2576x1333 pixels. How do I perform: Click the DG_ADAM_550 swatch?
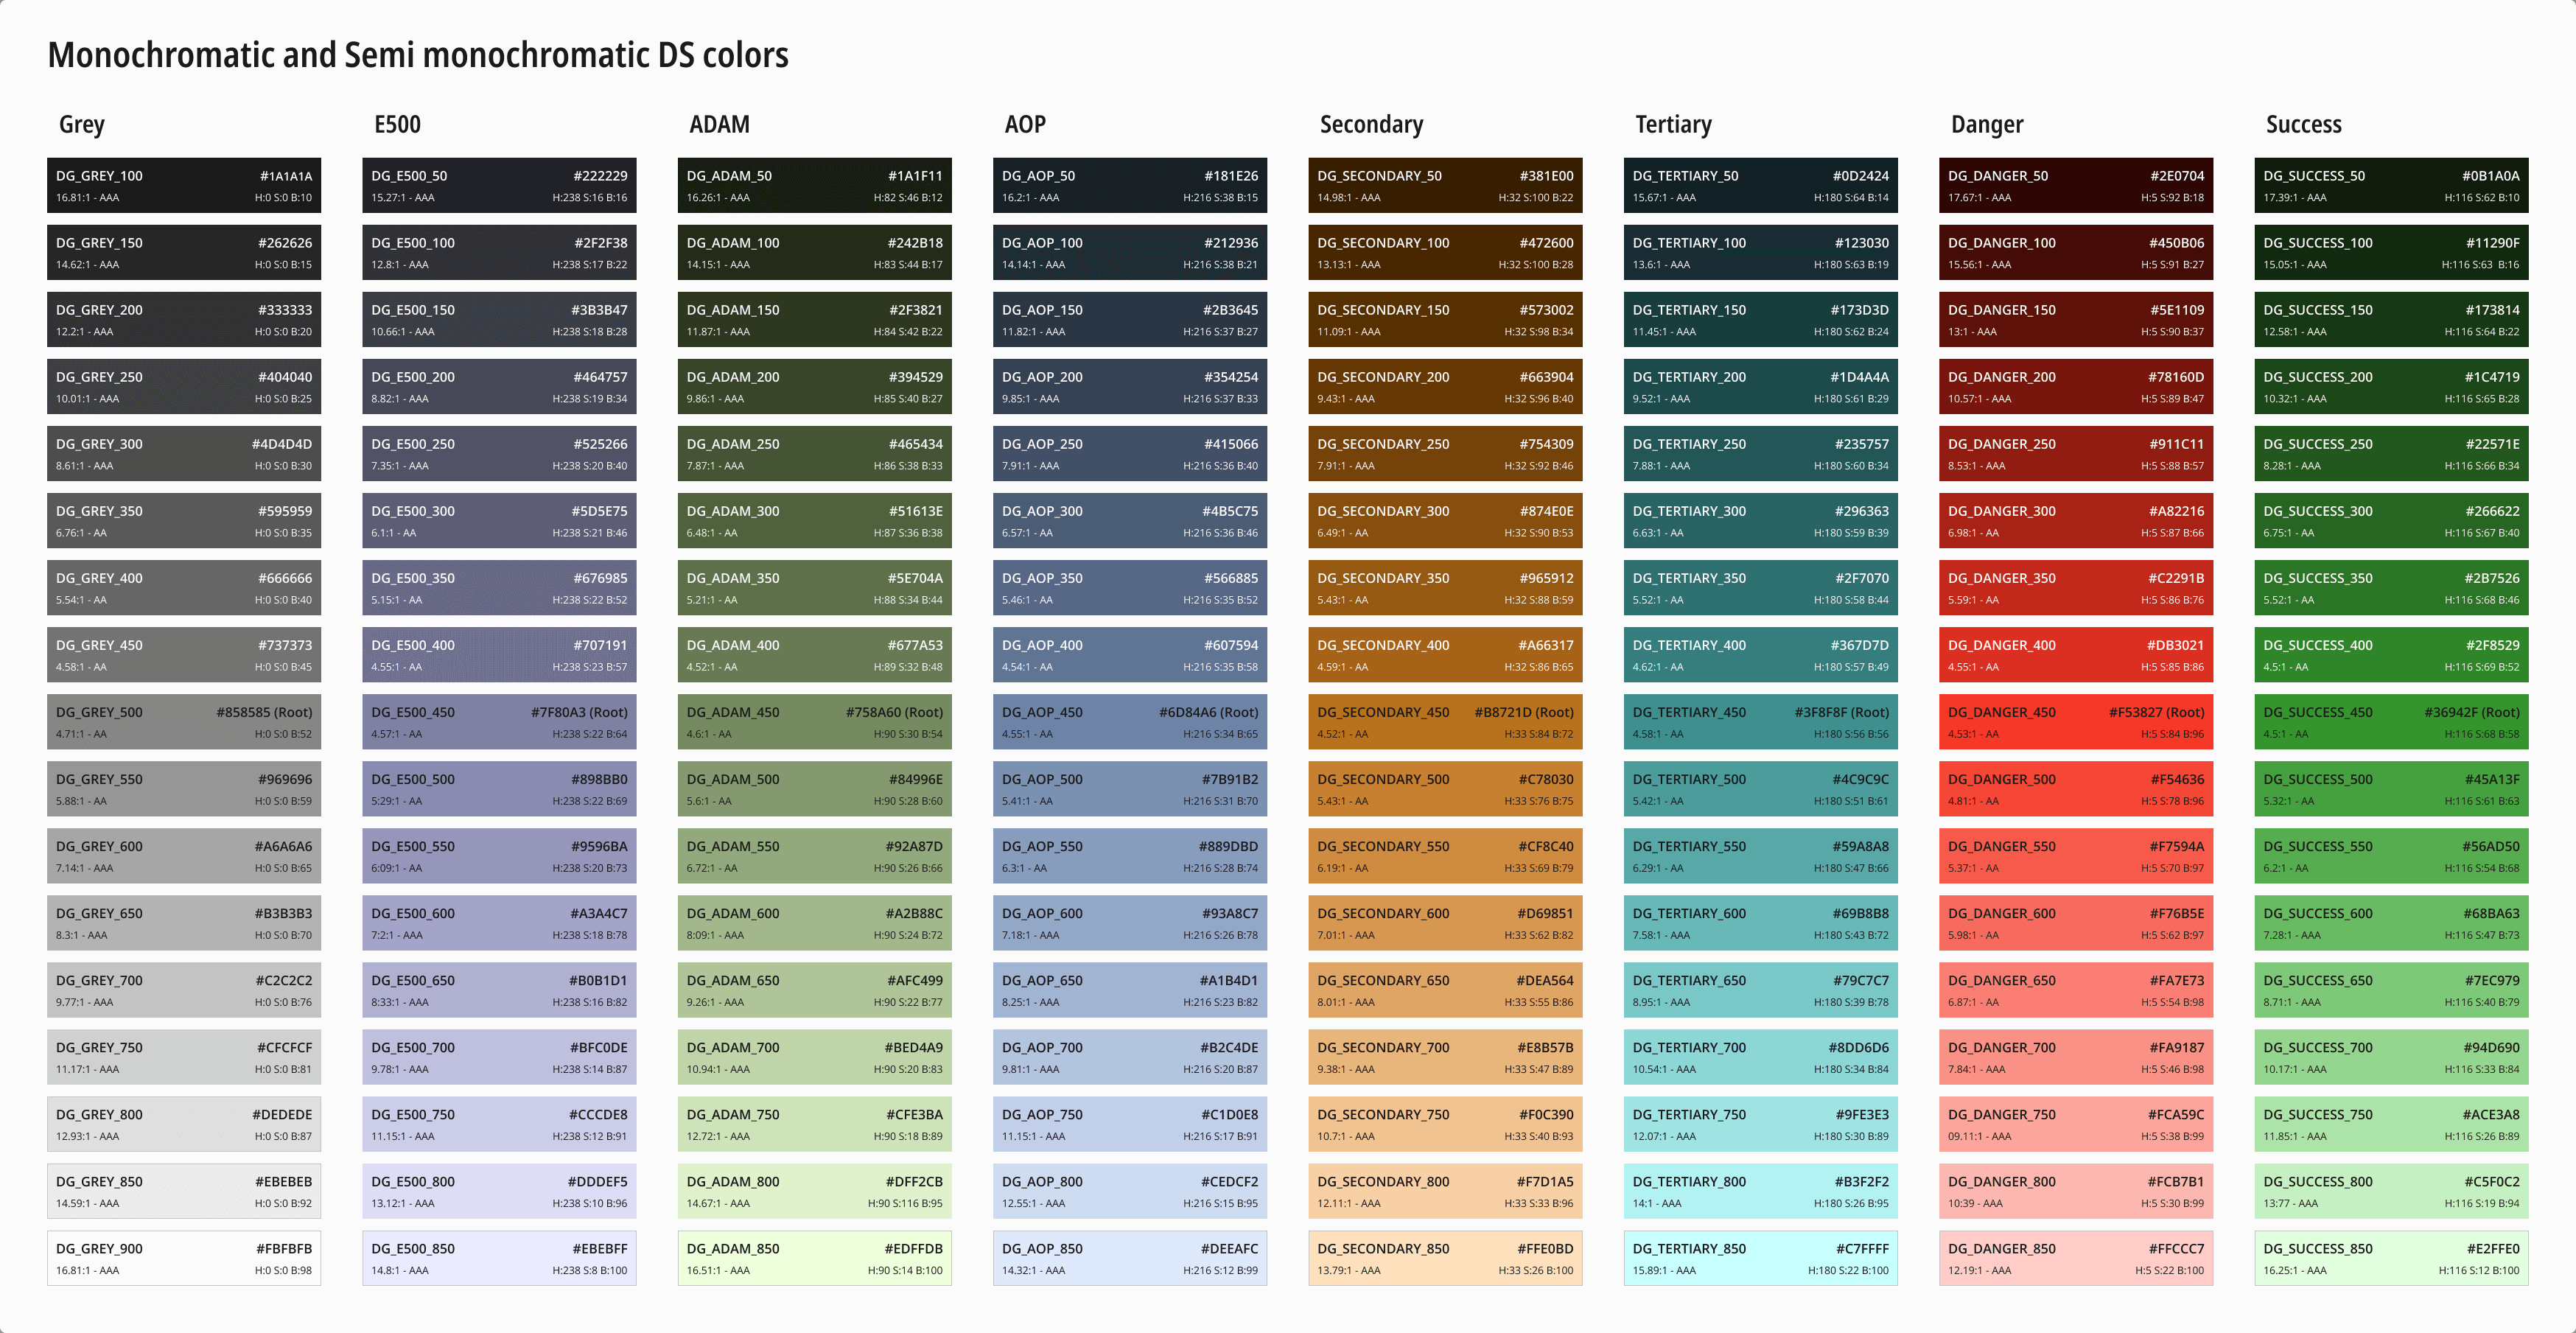tap(815, 856)
